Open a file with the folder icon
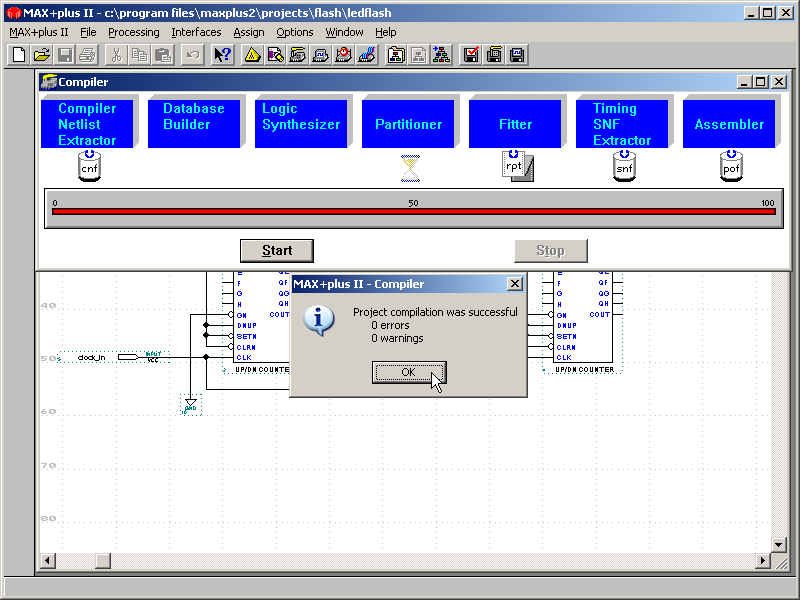 coord(41,55)
